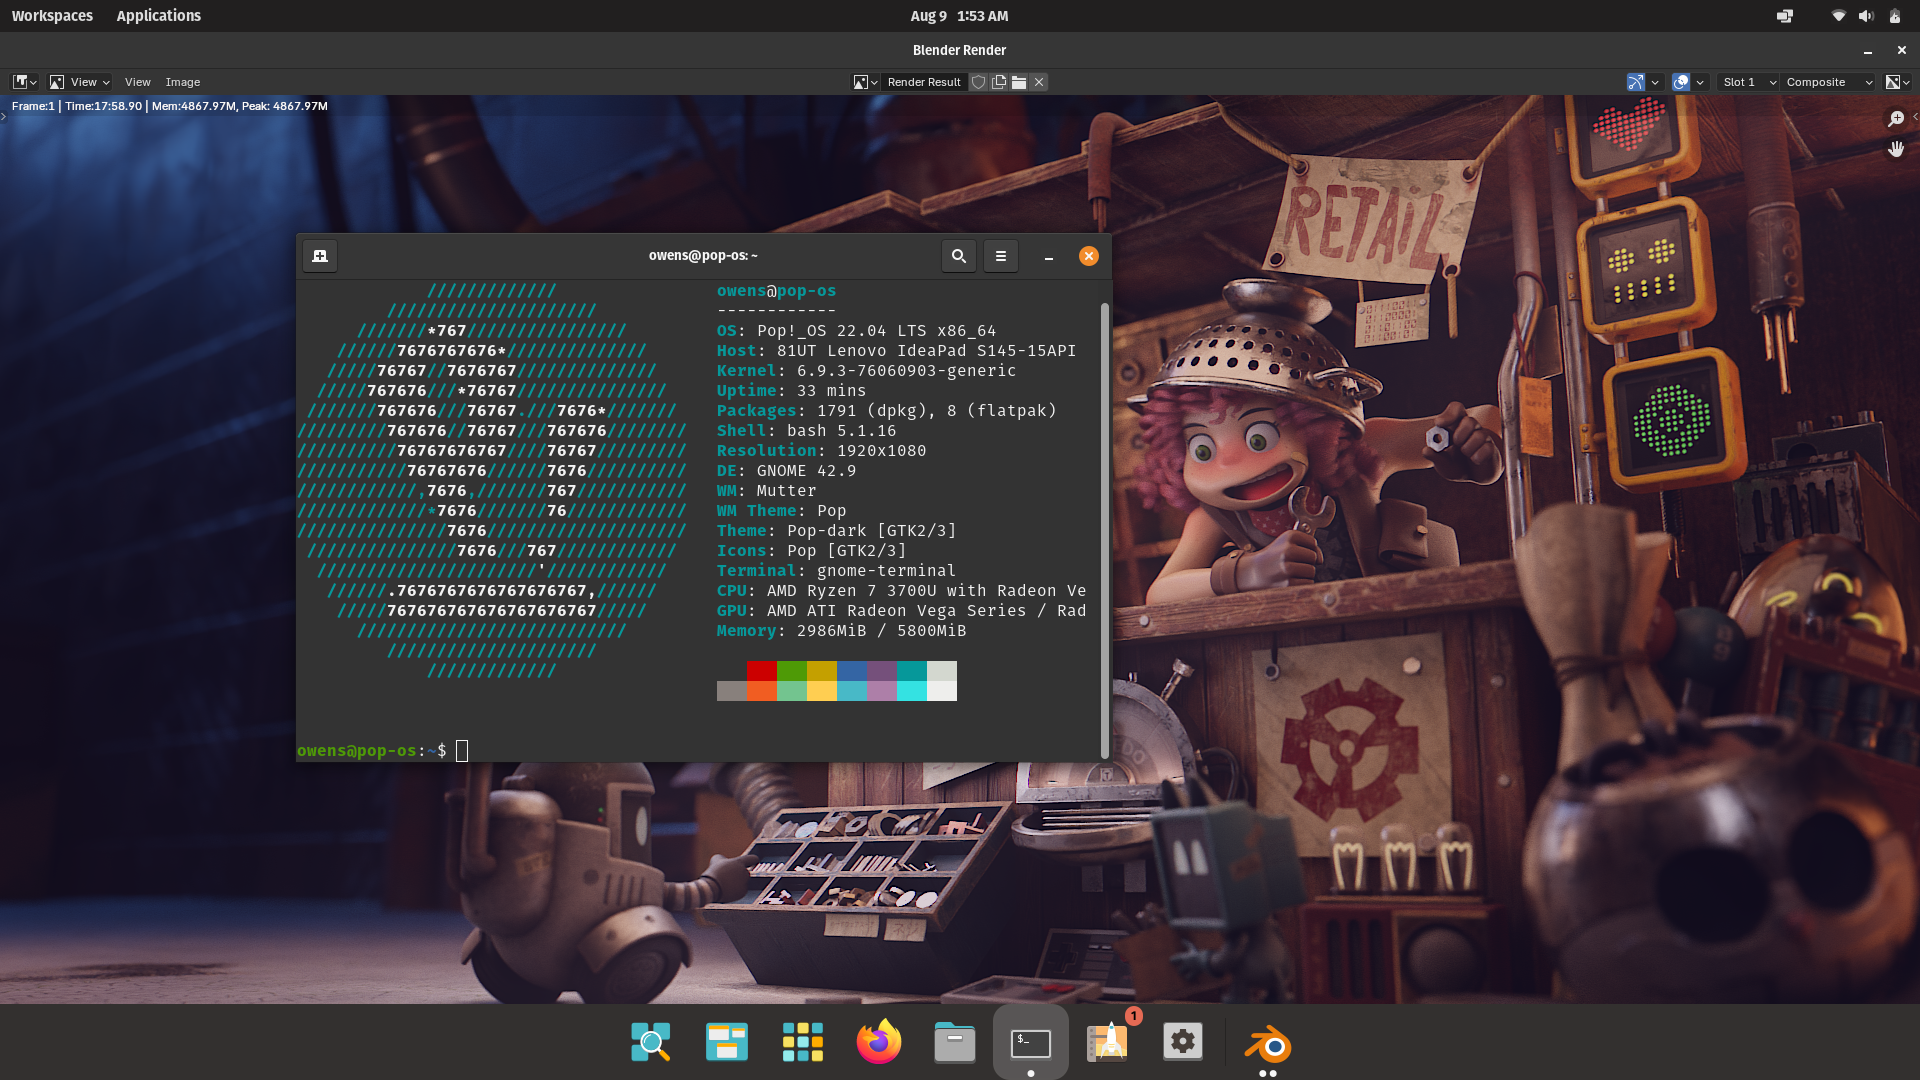Open the dock application grid launcher
1920x1080 pixels.
(803, 1042)
